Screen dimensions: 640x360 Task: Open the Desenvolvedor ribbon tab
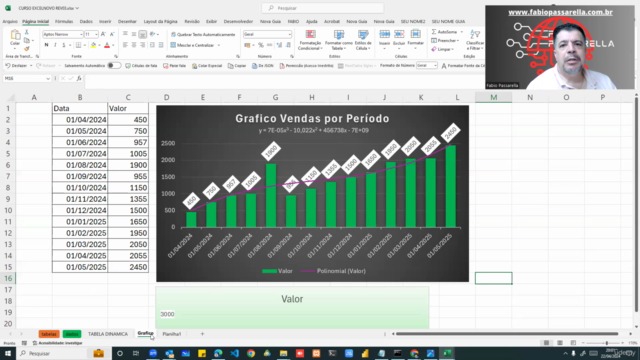click(238, 21)
